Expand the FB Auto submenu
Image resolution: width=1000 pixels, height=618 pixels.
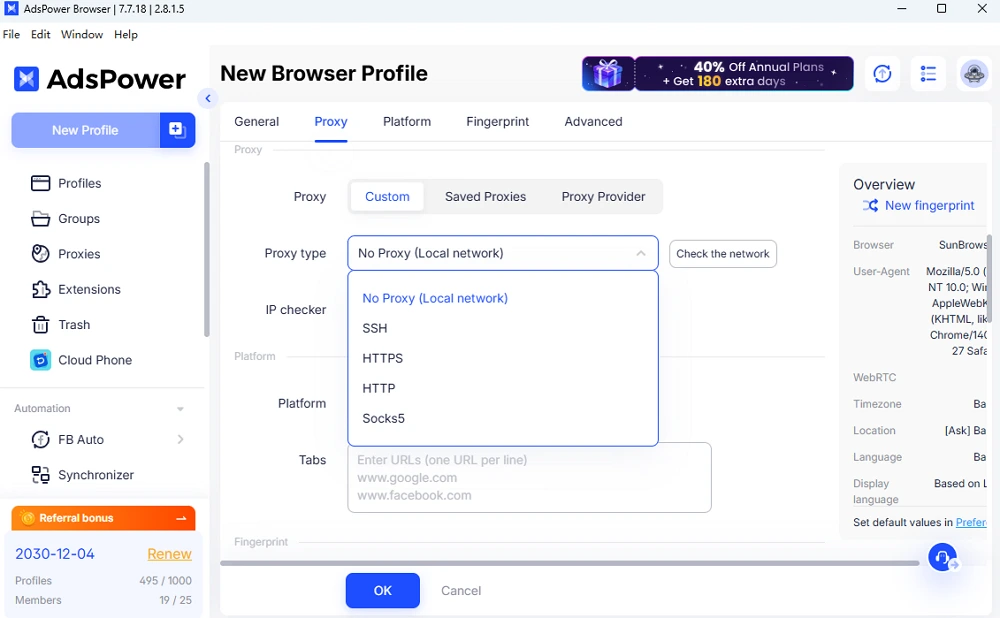click(x=180, y=440)
